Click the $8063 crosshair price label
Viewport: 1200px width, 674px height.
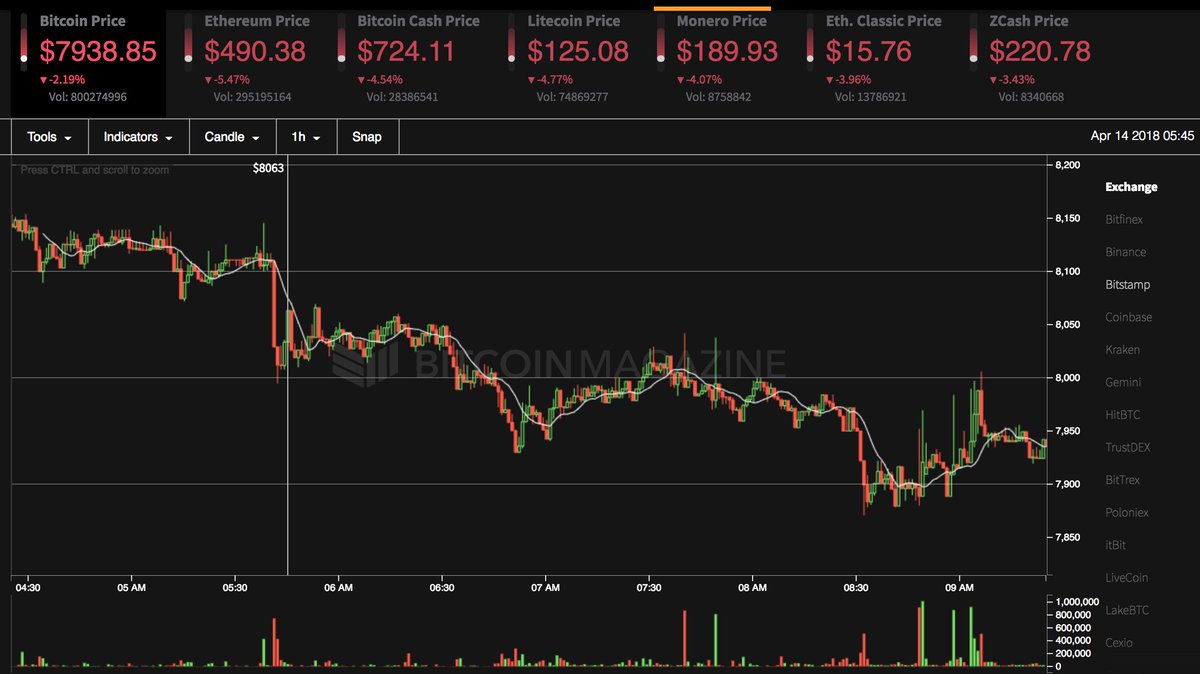(269, 169)
